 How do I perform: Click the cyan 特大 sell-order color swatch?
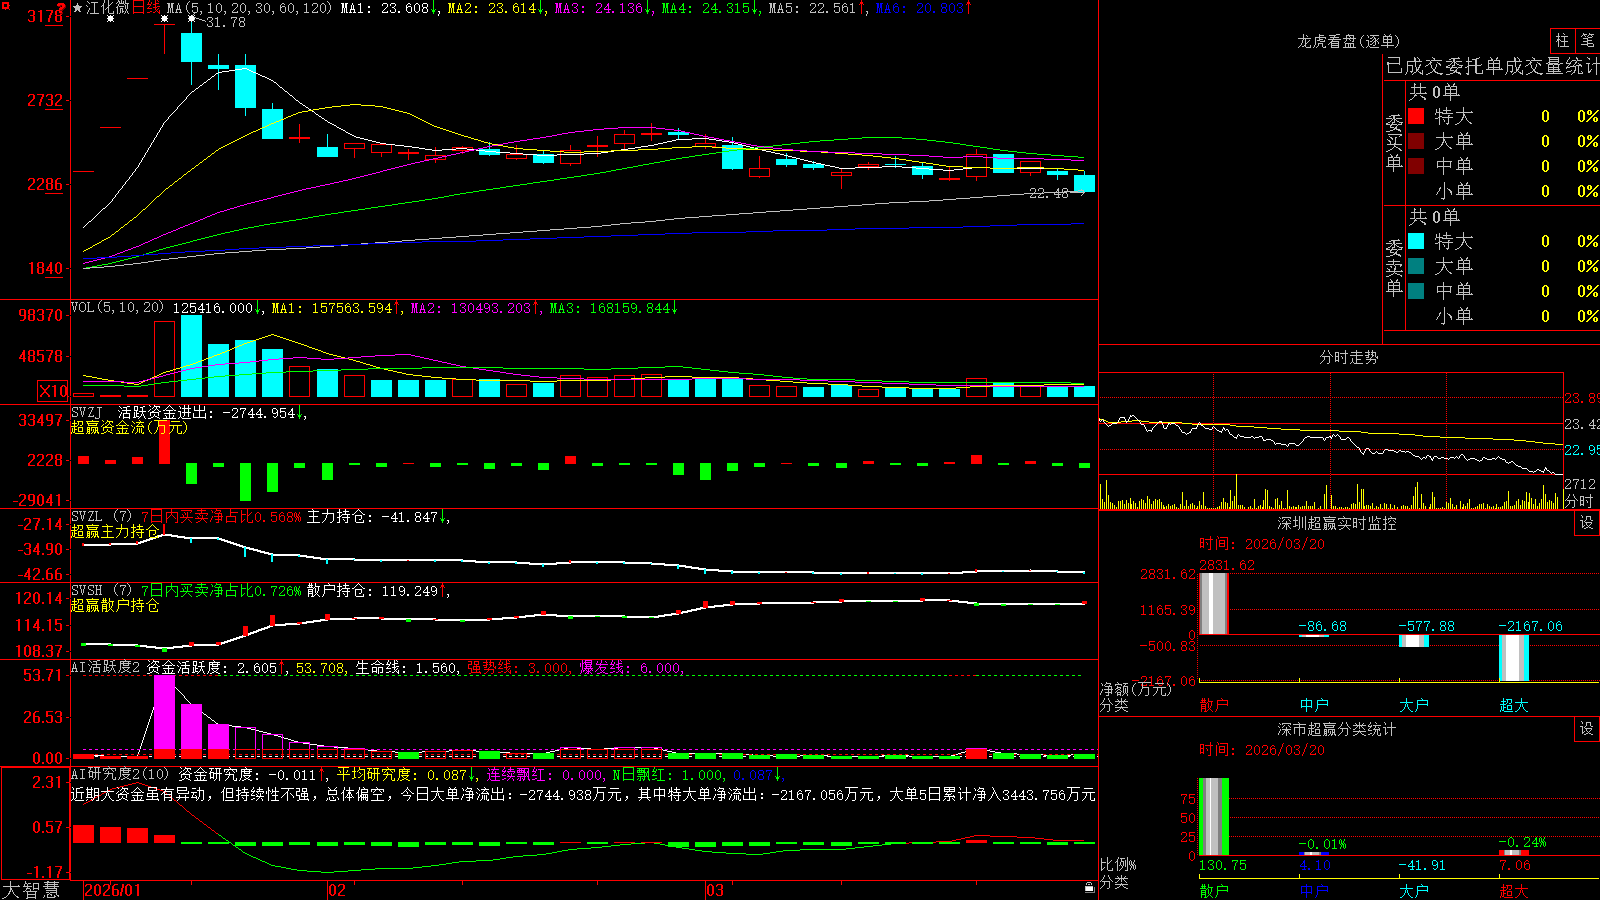[1416, 241]
